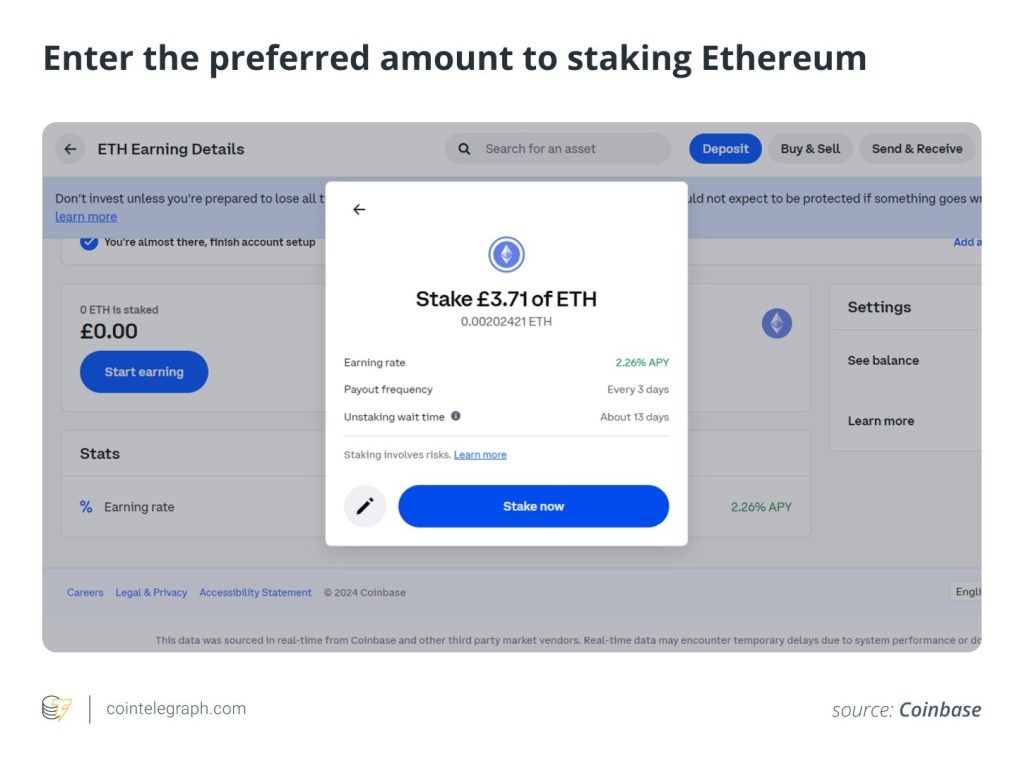Click the info icon beside Unstaking wait time
This screenshot has height=766, width=1024.
[x=456, y=416]
